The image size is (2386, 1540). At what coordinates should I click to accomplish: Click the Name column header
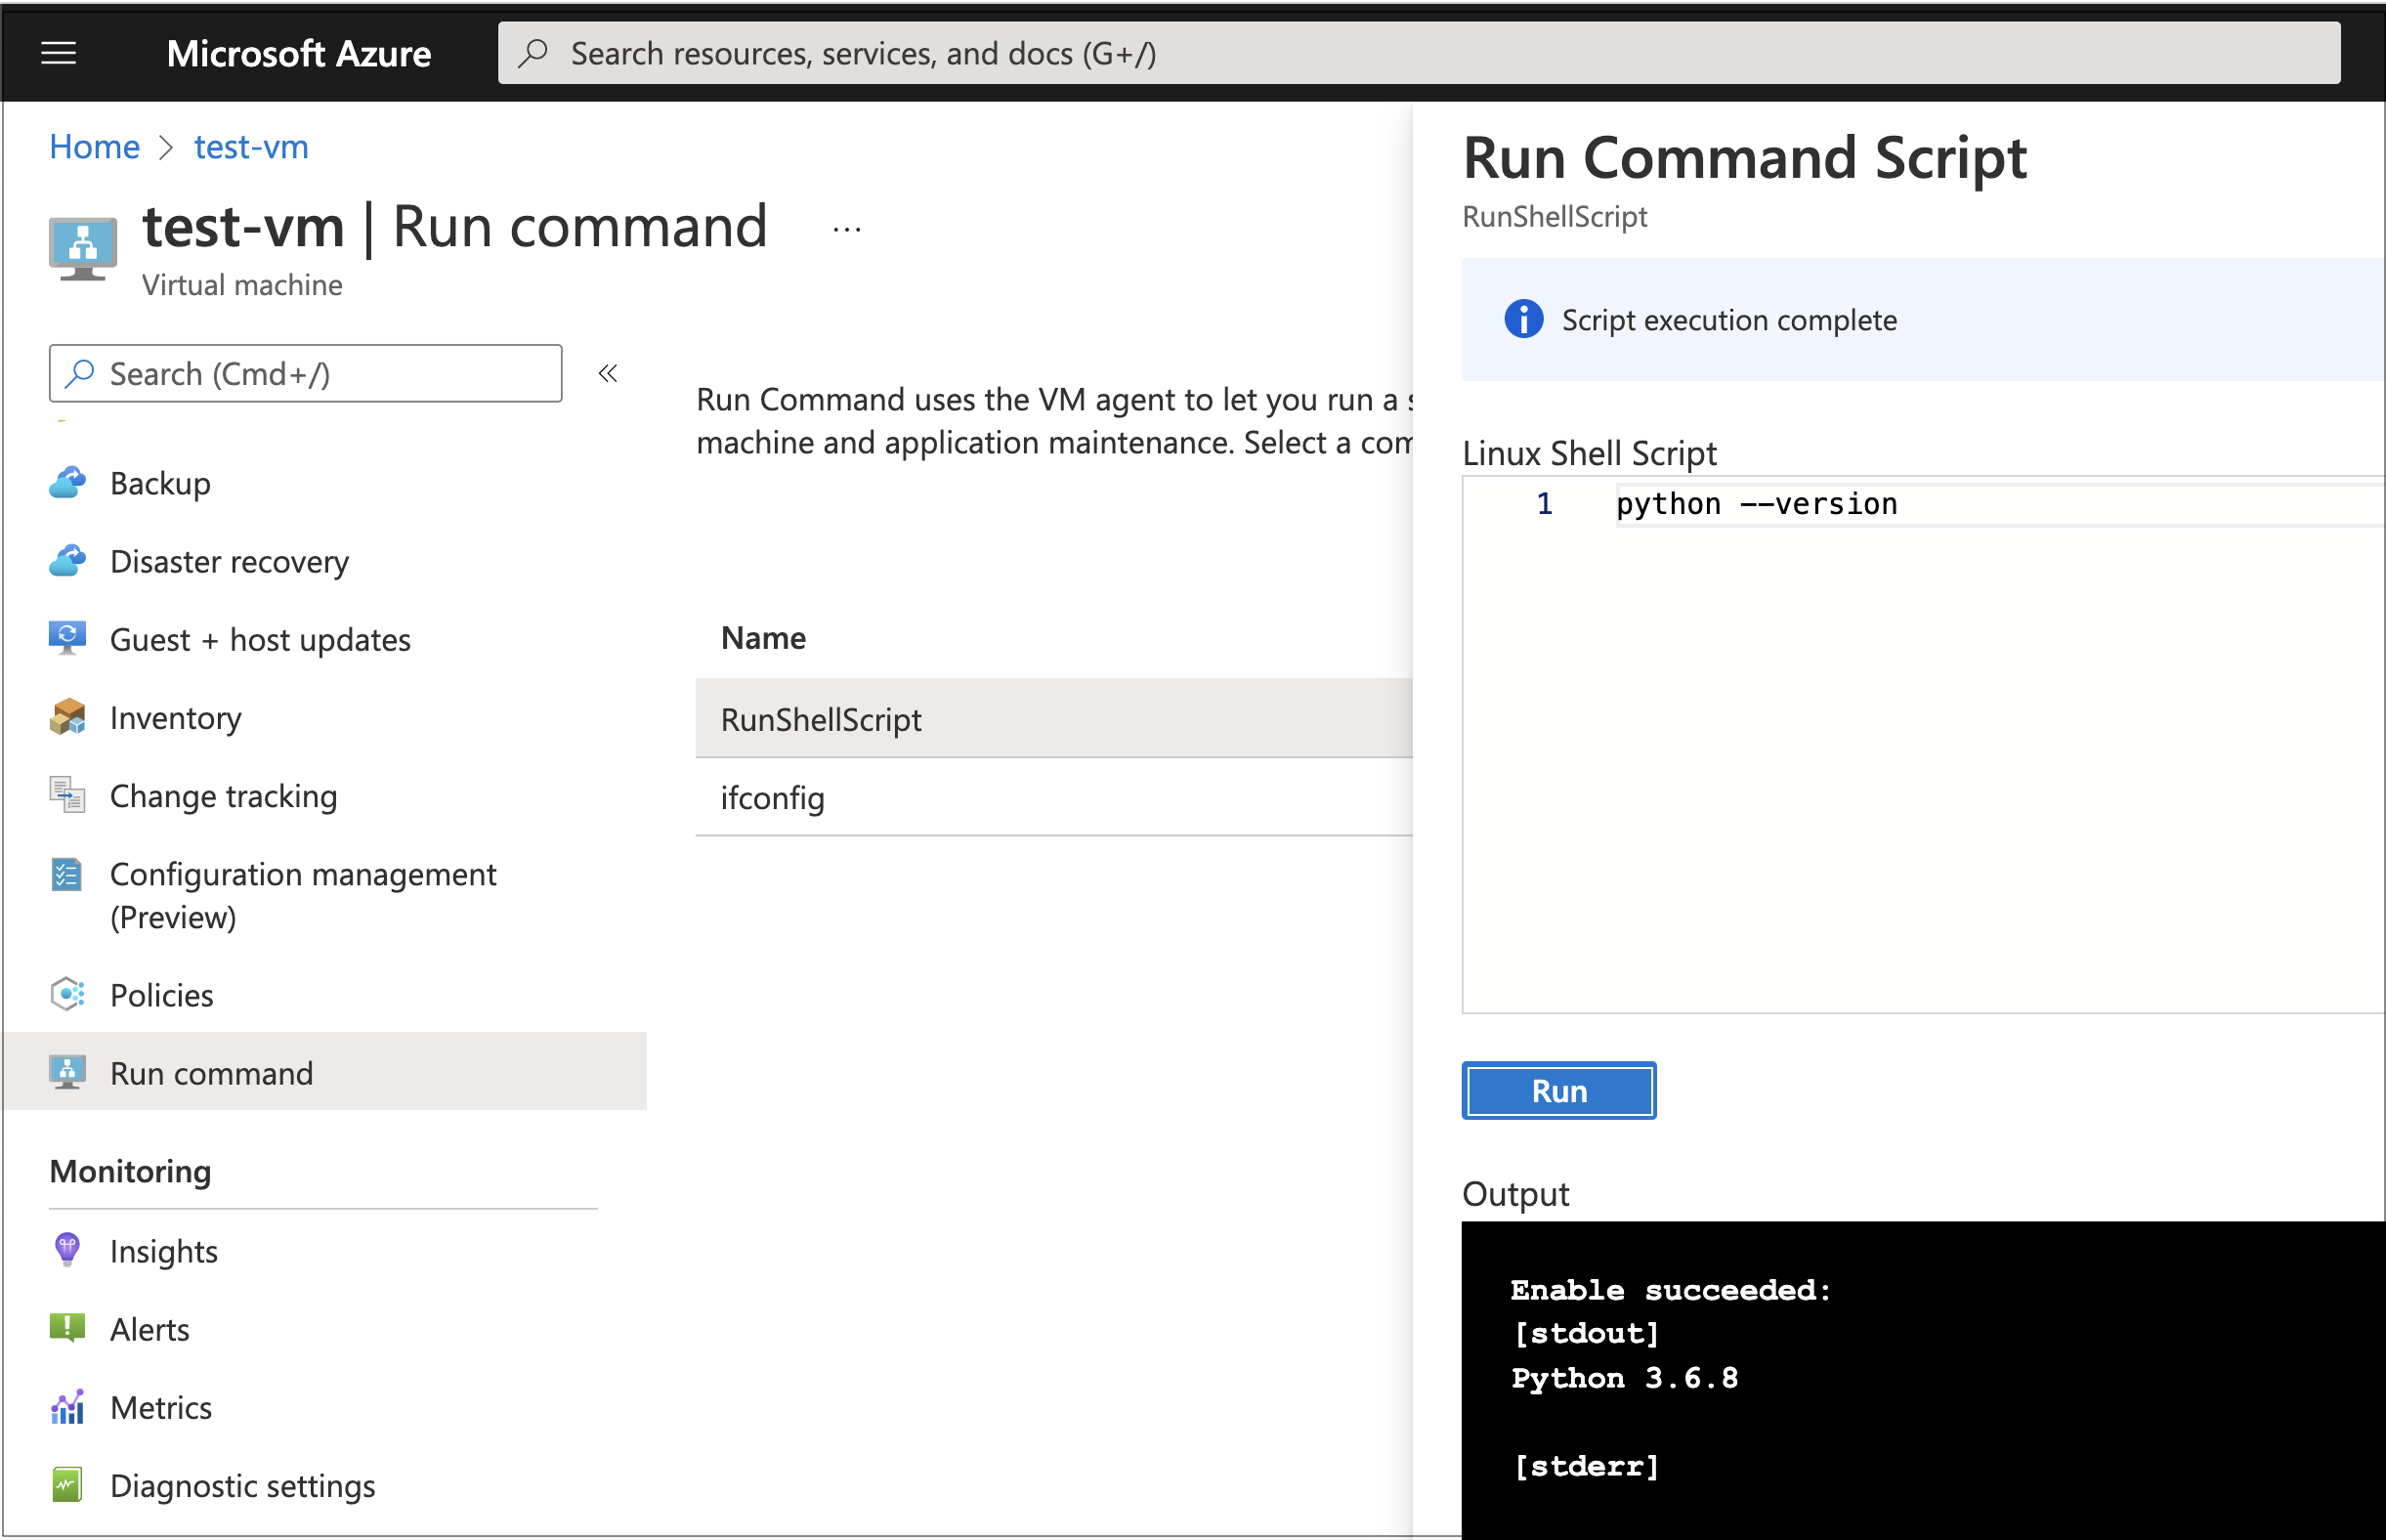(763, 638)
